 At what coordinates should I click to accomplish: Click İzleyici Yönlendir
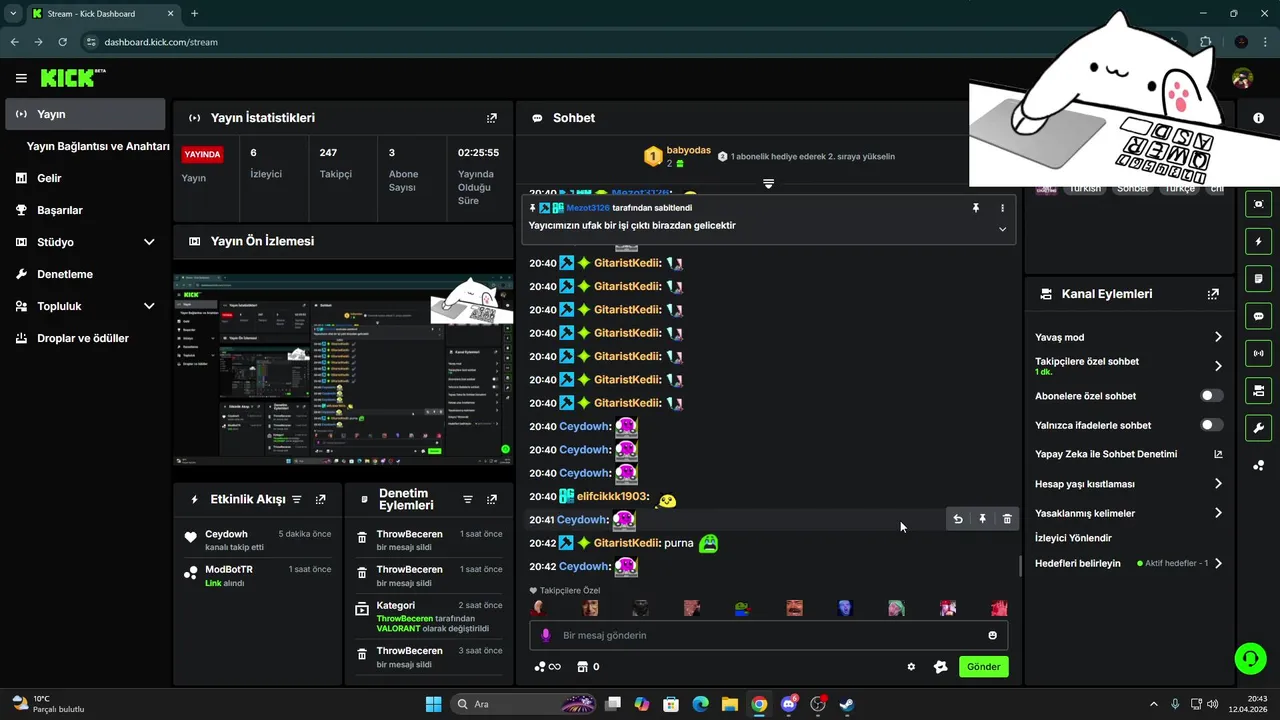pyautogui.click(x=1073, y=538)
